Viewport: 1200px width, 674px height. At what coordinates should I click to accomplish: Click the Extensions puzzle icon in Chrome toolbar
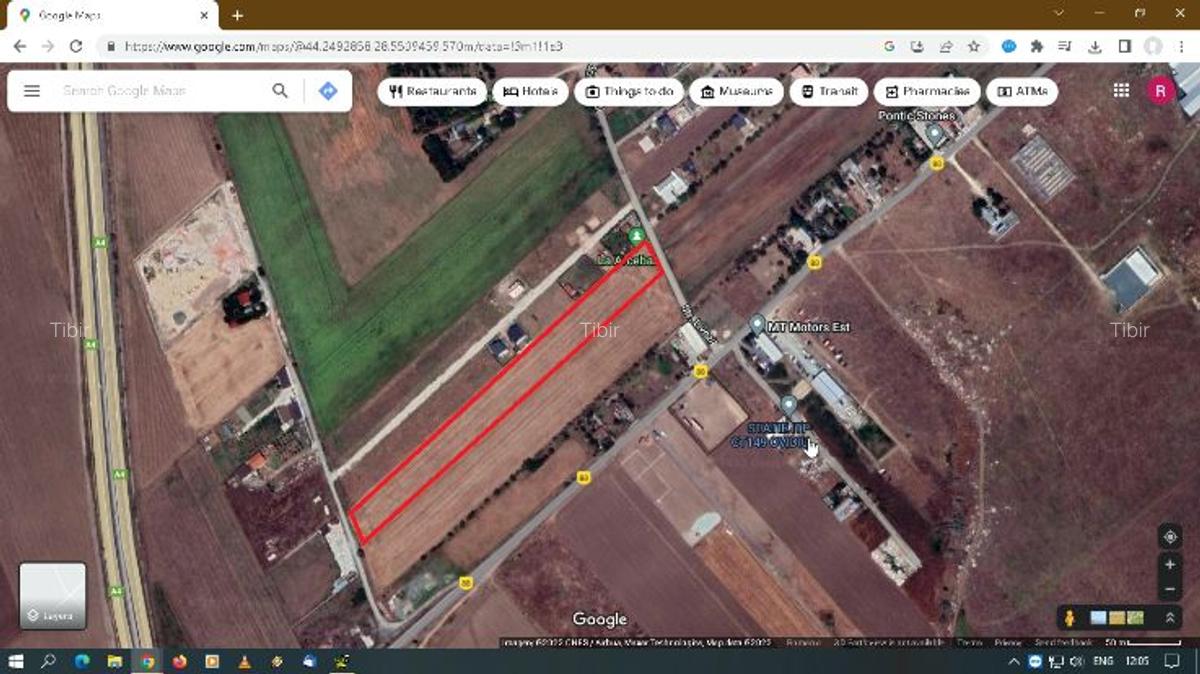point(1040,45)
